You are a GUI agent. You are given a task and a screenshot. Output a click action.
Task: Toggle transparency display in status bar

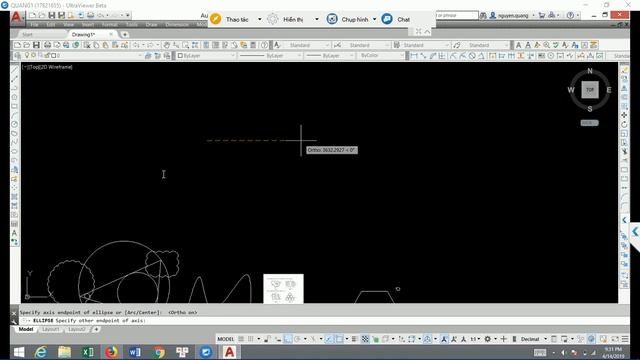pyautogui.click(x=365, y=339)
